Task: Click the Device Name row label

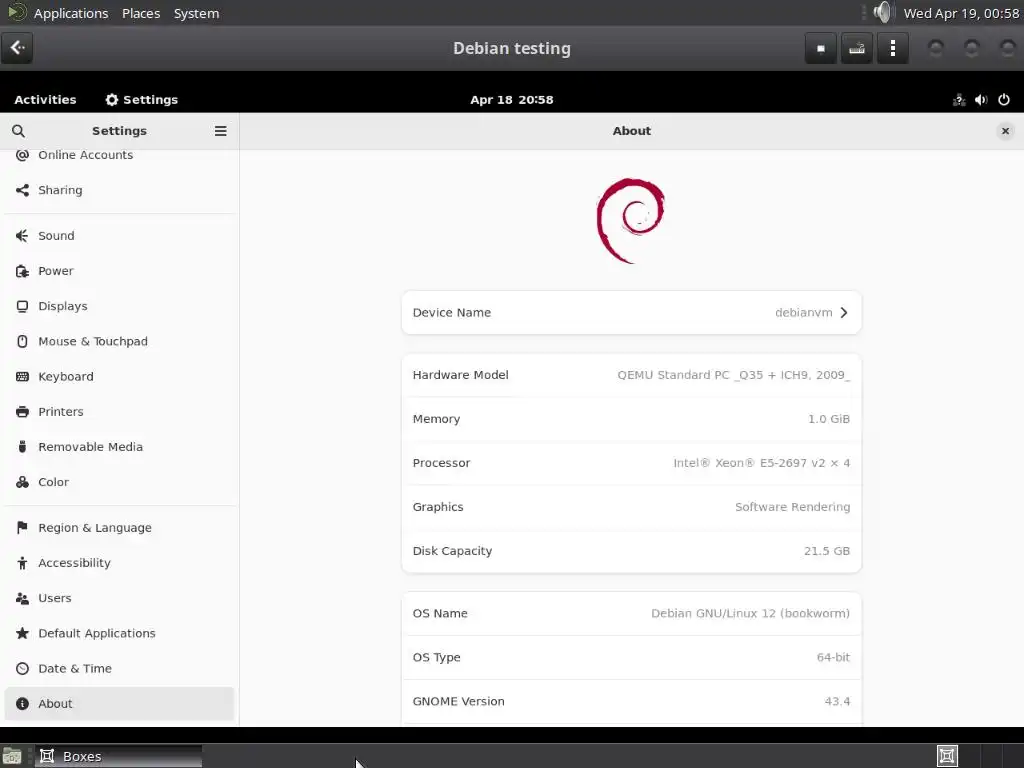Action: pyautogui.click(x=452, y=313)
